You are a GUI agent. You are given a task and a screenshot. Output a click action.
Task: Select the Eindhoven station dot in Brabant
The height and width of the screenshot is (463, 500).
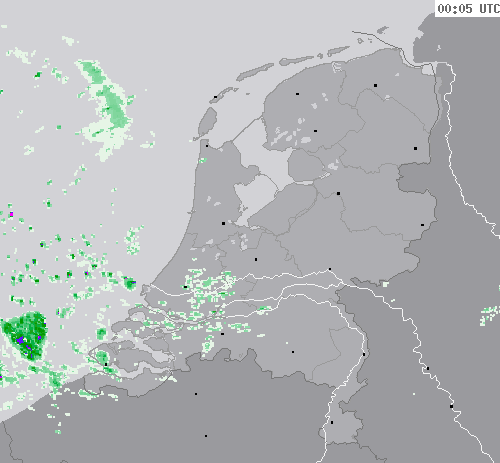293,352
